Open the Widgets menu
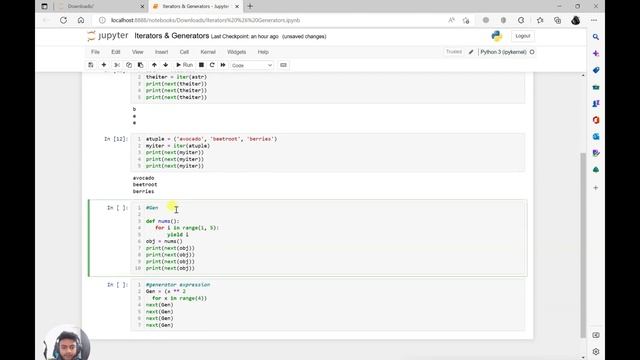The height and width of the screenshot is (360, 640). click(x=236, y=52)
